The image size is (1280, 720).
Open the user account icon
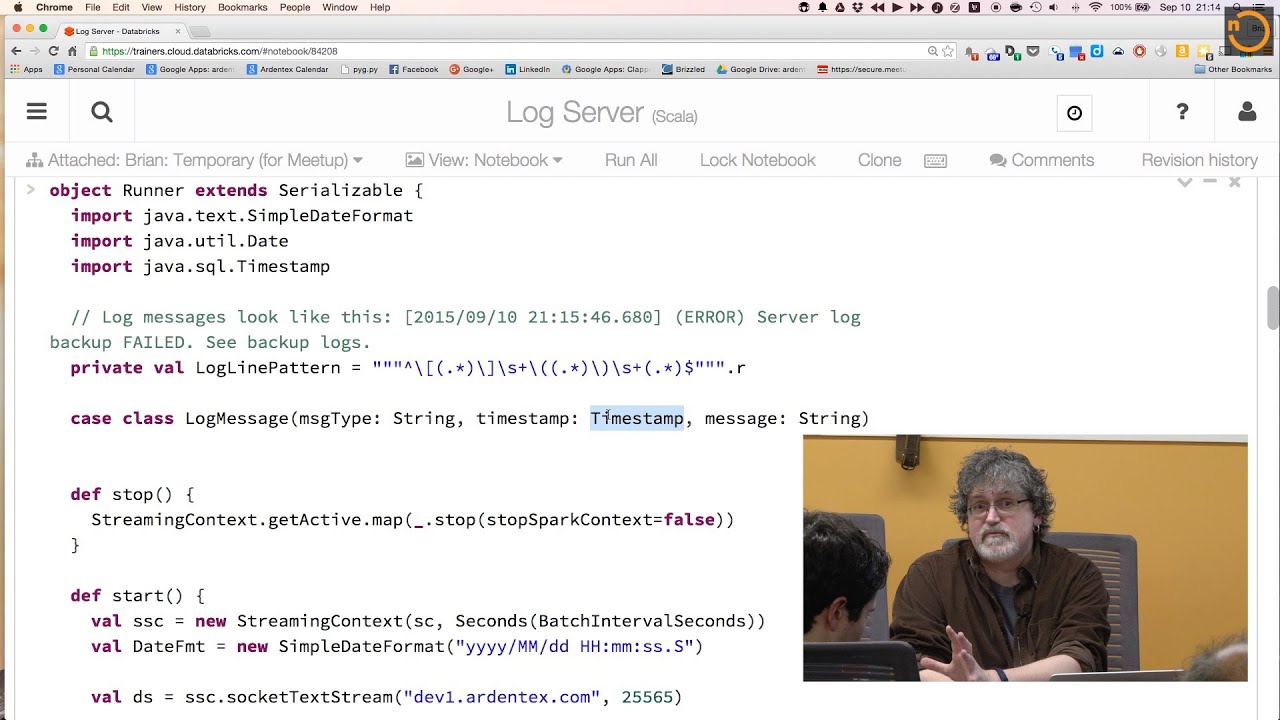click(1247, 112)
